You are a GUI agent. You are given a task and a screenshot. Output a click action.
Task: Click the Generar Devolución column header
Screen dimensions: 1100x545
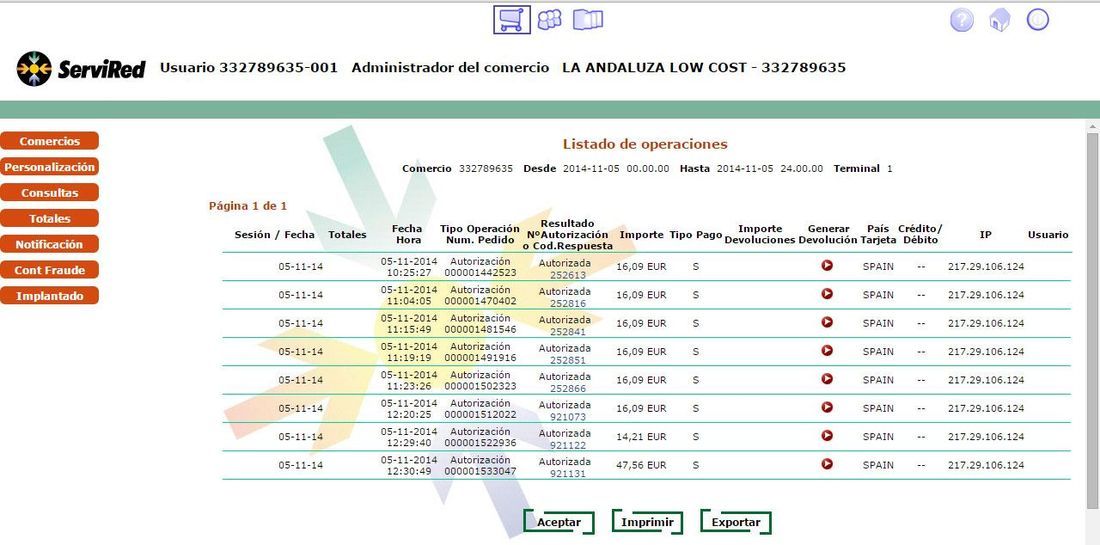pos(828,234)
